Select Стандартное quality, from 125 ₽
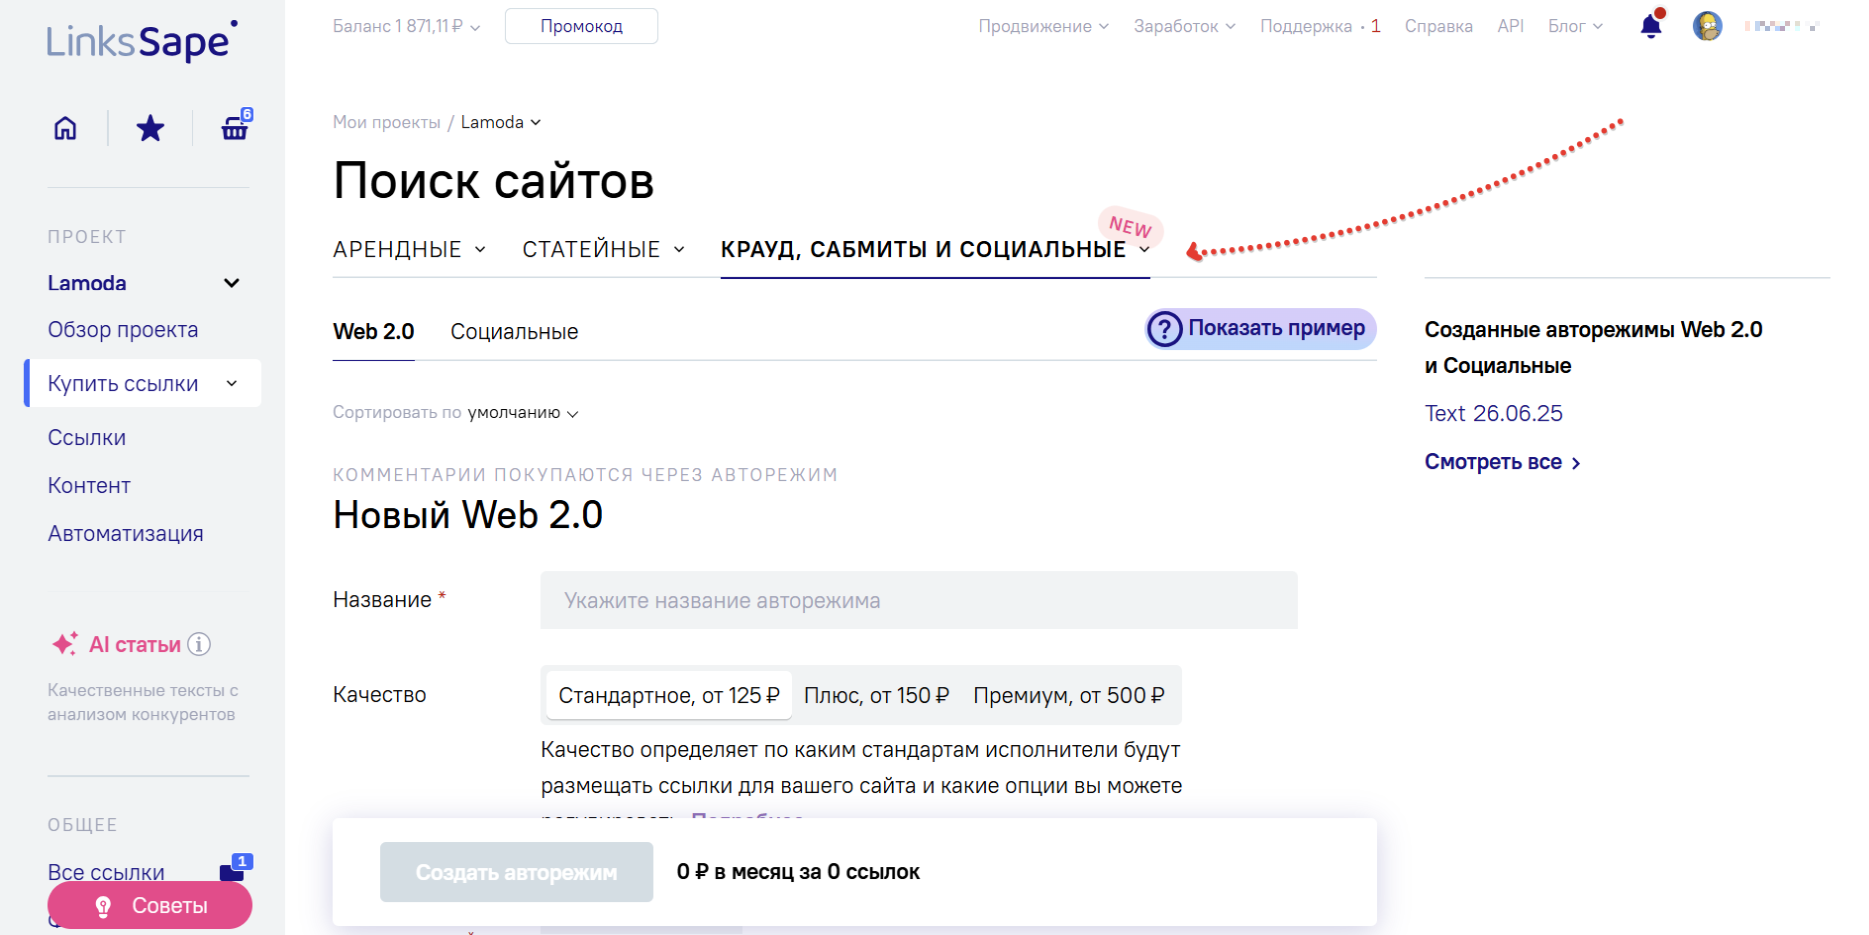The height and width of the screenshot is (935, 1869). (668, 695)
